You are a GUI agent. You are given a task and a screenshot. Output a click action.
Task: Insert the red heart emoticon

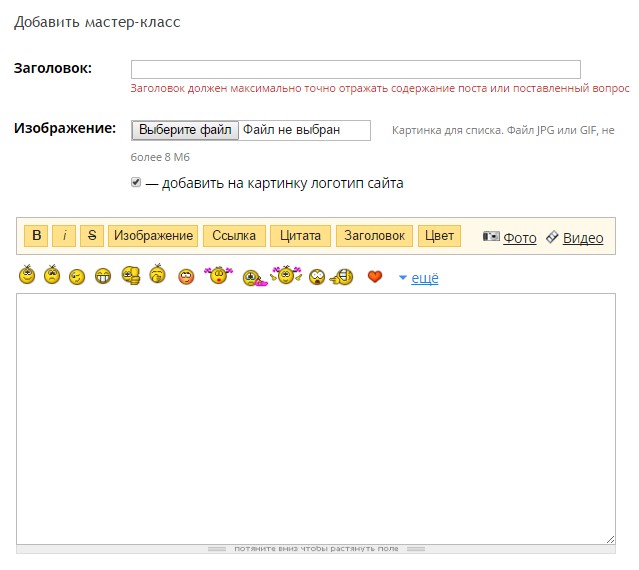click(375, 277)
